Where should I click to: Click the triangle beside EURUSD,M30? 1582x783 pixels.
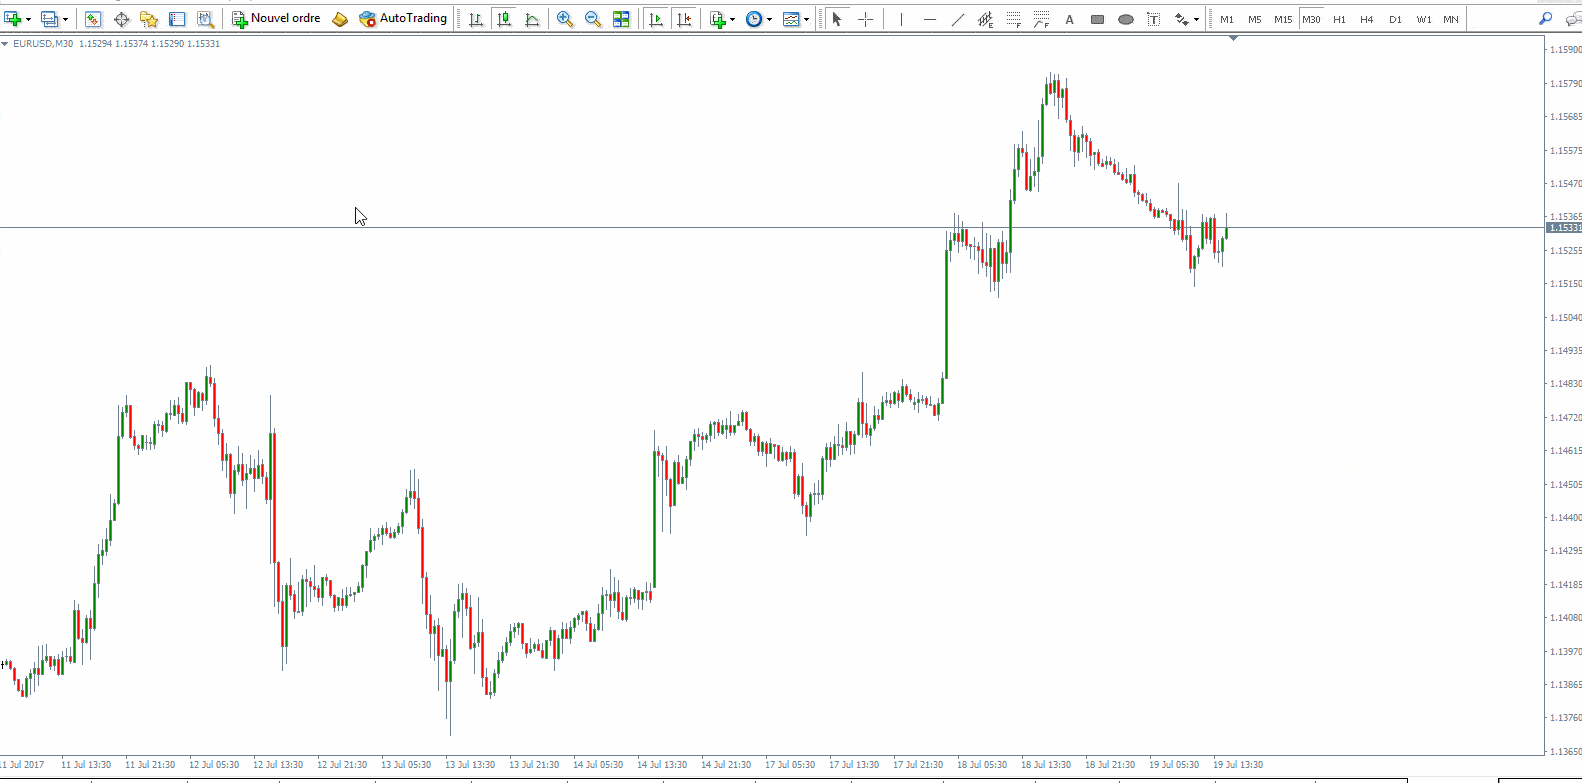(5, 44)
